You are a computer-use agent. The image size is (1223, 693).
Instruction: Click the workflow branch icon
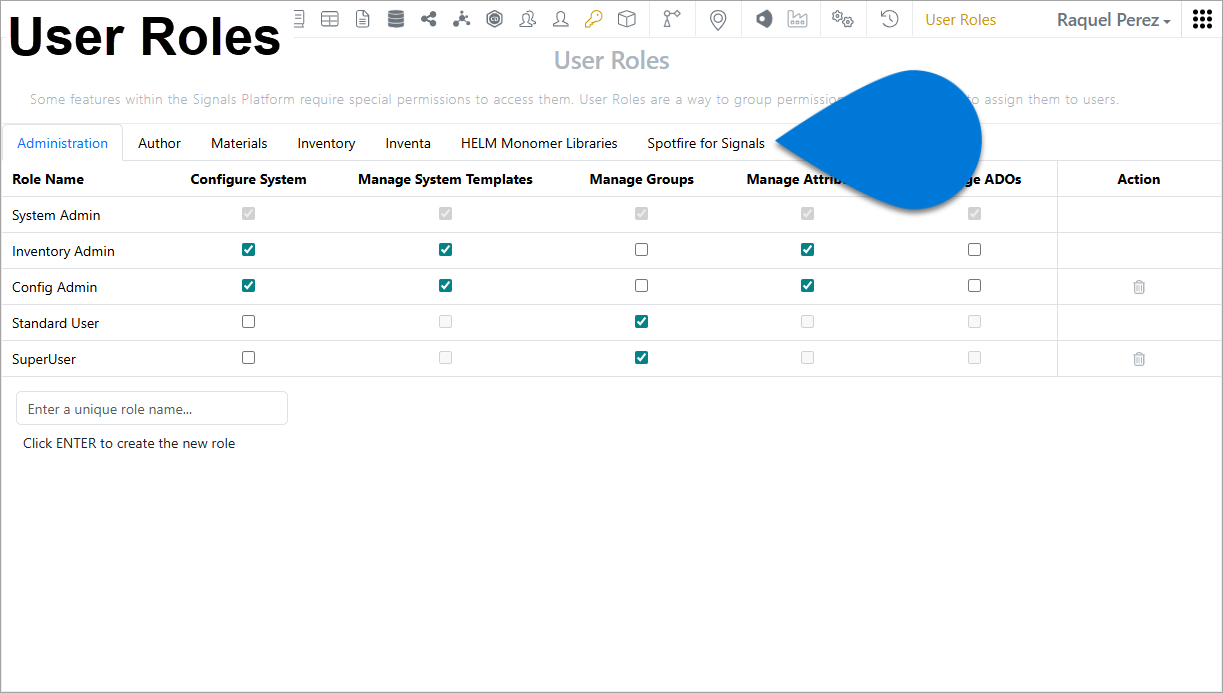(672, 19)
